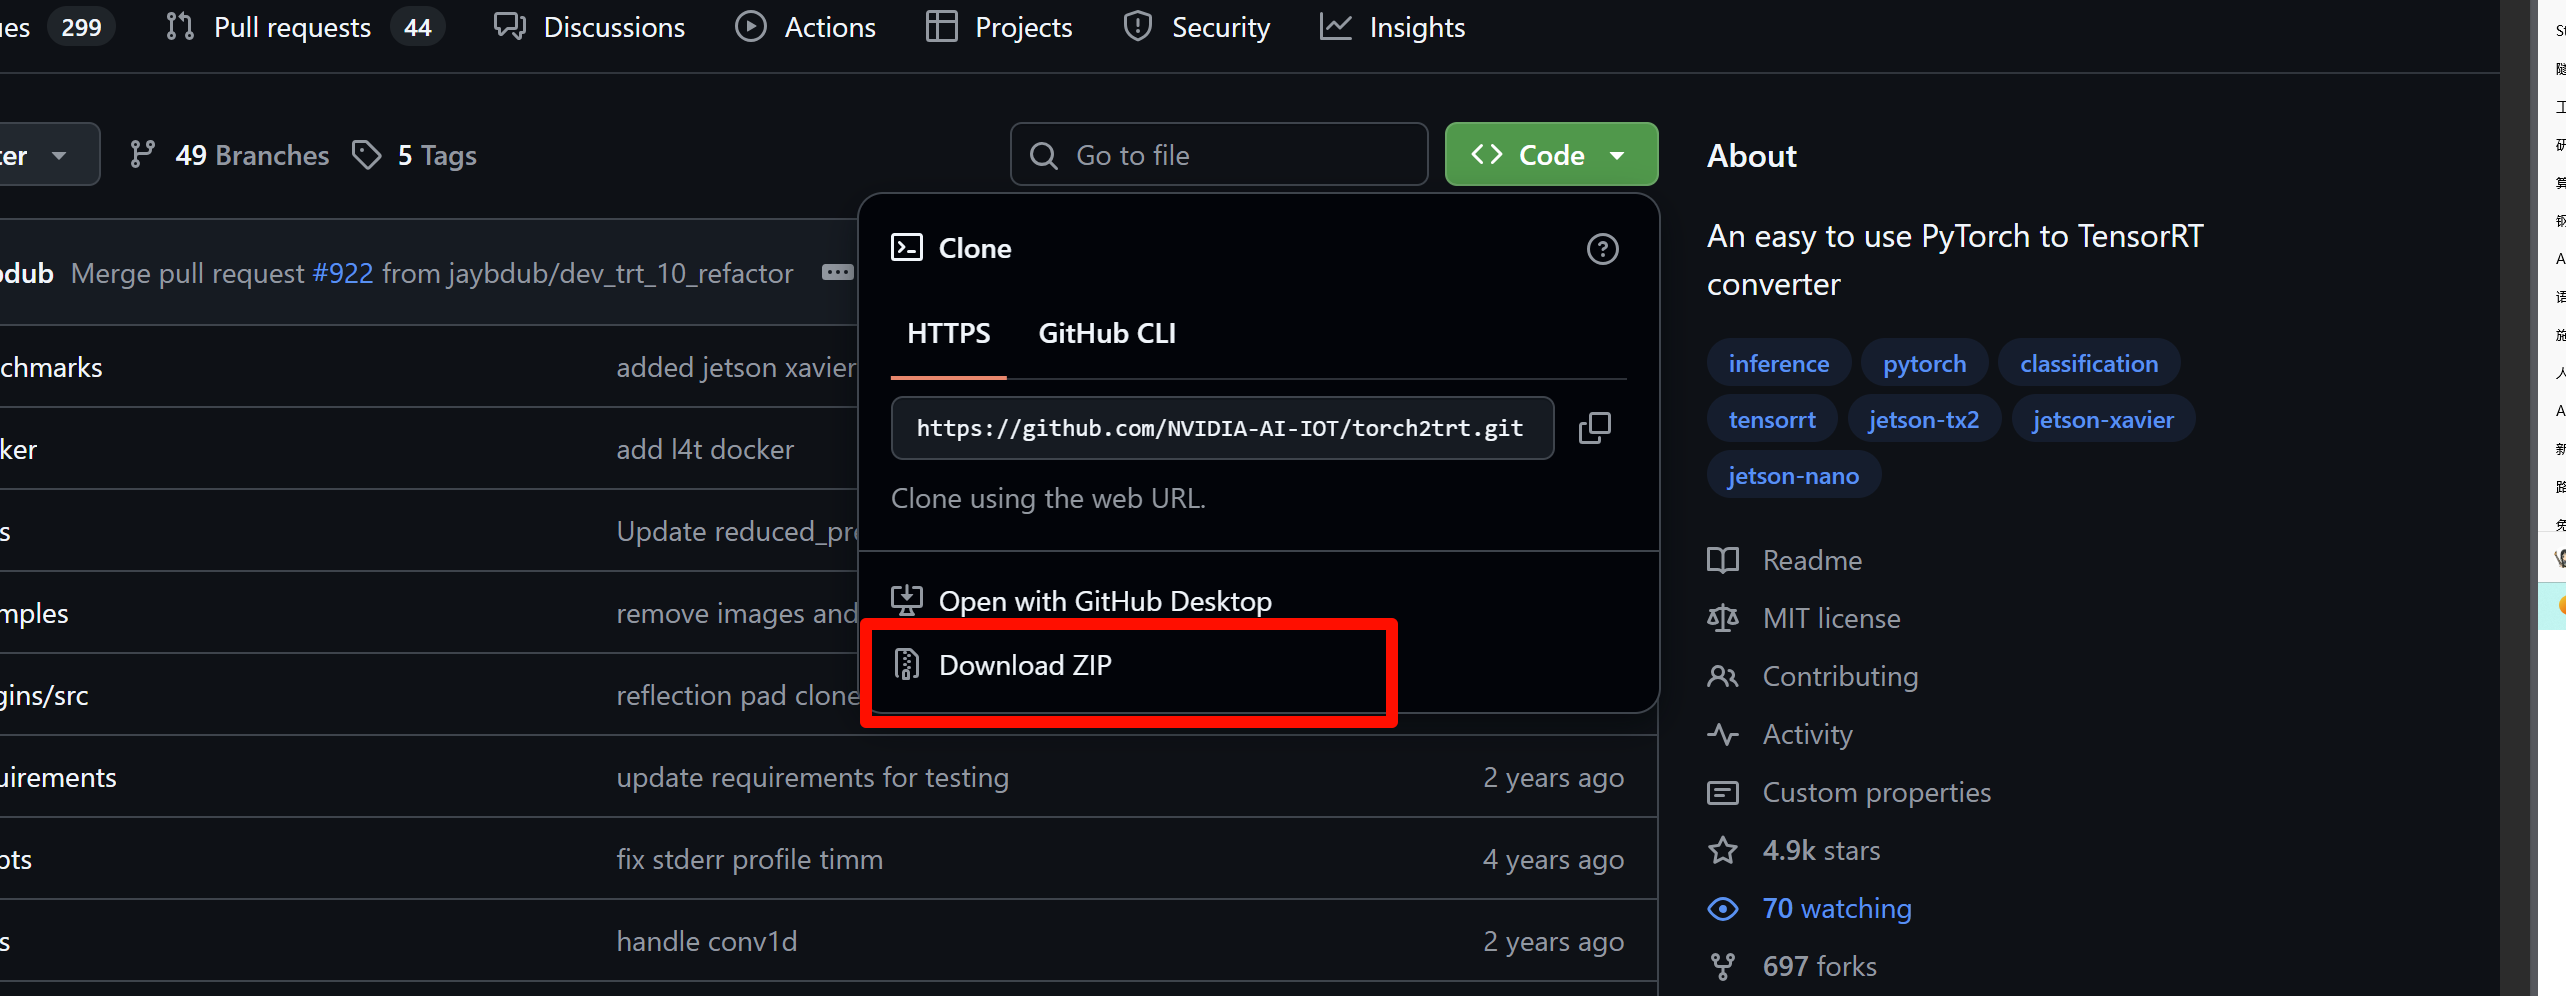Click the play circle Actions icon
The image size is (2566, 996).
tap(751, 26)
